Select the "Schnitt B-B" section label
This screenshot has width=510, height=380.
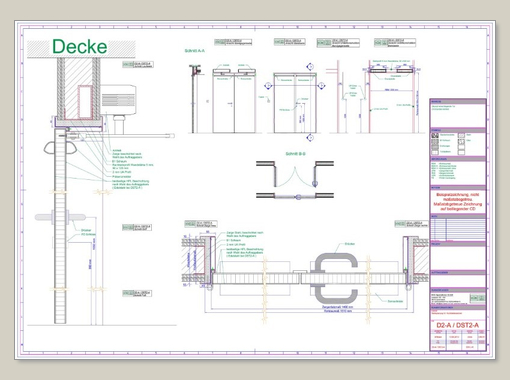click(296, 154)
